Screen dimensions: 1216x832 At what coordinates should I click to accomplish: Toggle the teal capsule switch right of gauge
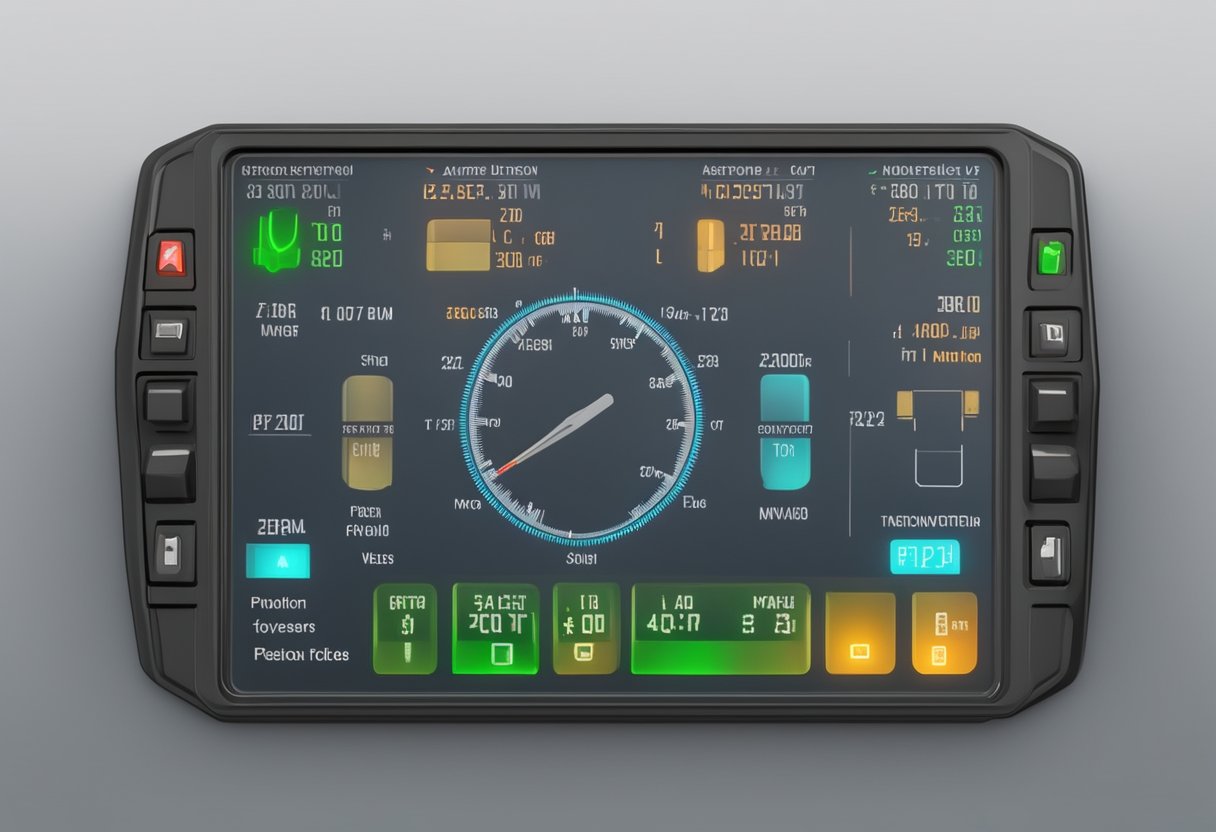(x=784, y=432)
